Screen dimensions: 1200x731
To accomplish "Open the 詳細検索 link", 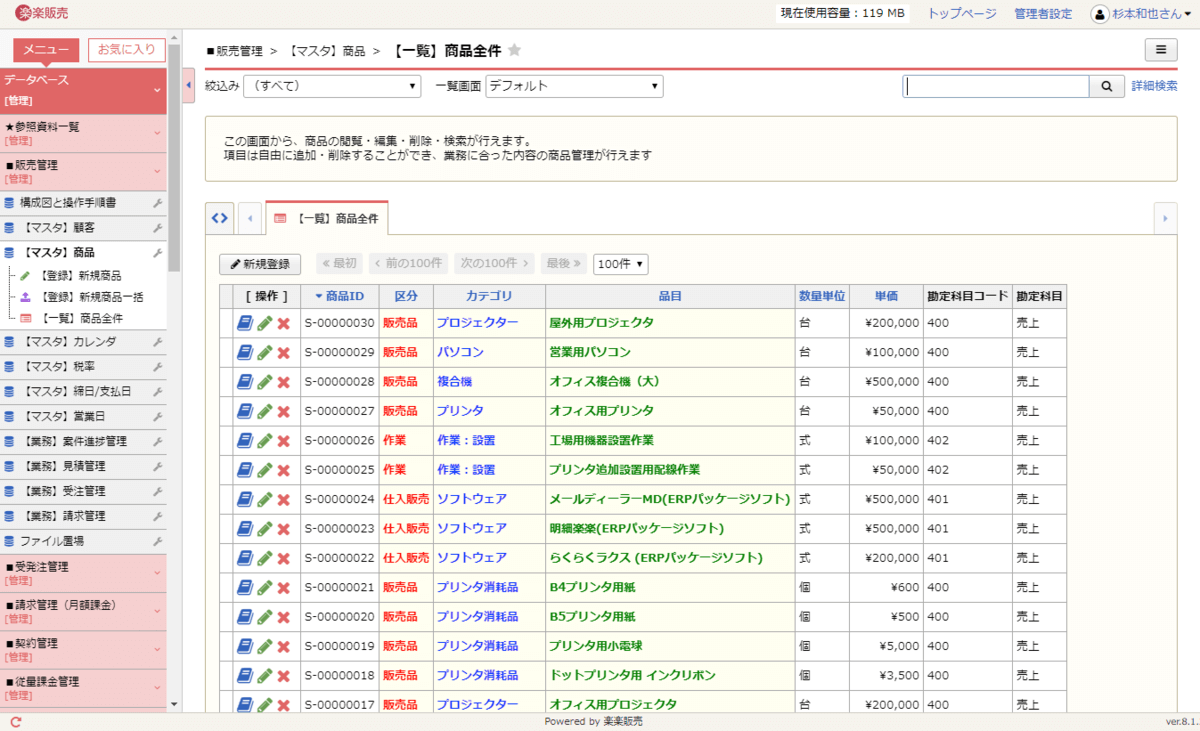I will click(1154, 87).
